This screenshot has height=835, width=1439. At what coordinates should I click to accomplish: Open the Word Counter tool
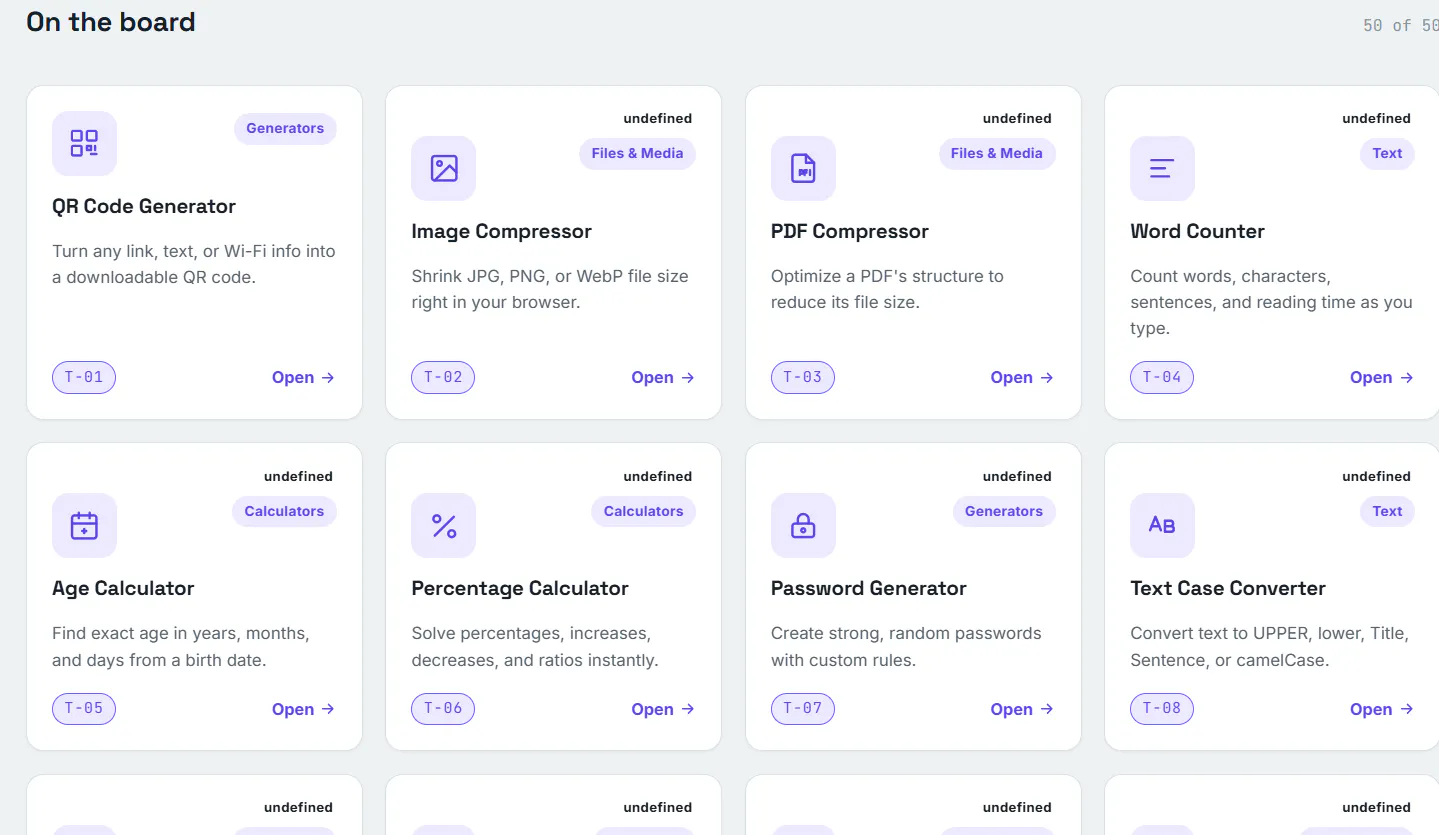coord(1382,377)
